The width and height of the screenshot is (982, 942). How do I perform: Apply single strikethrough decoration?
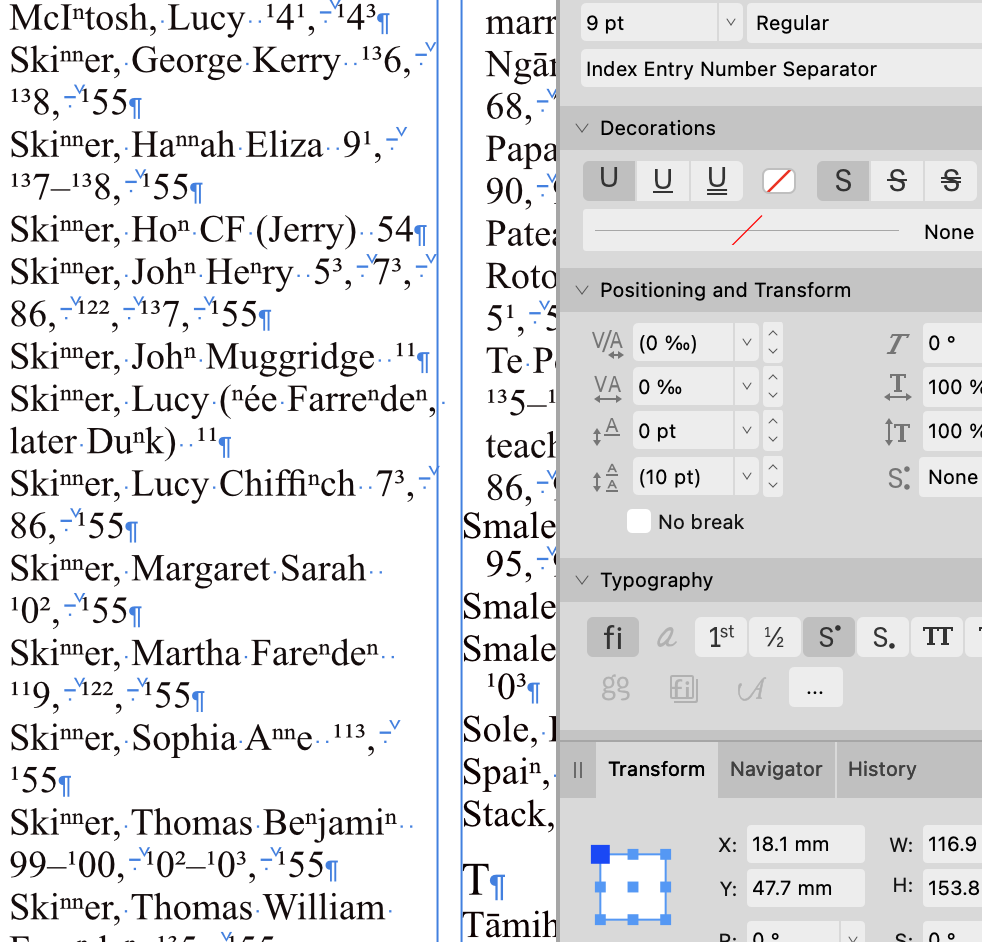(x=897, y=181)
